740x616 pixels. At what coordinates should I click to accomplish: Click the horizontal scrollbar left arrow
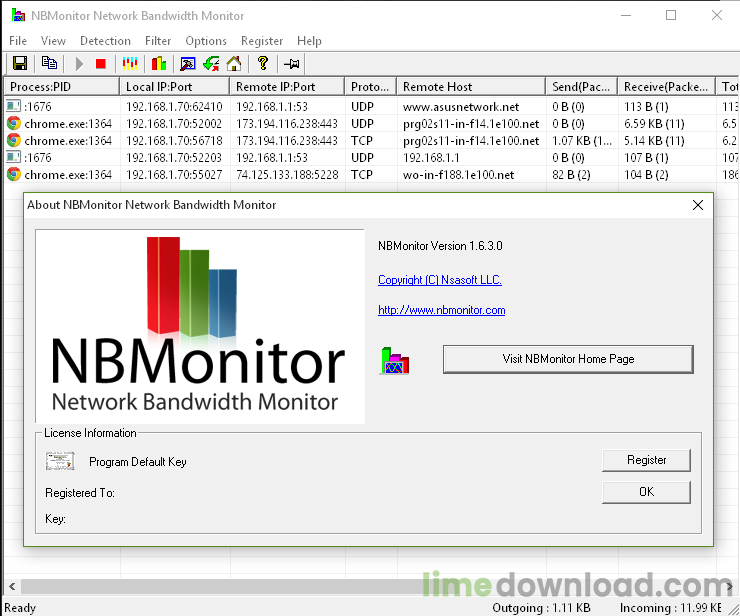(x=12, y=587)
